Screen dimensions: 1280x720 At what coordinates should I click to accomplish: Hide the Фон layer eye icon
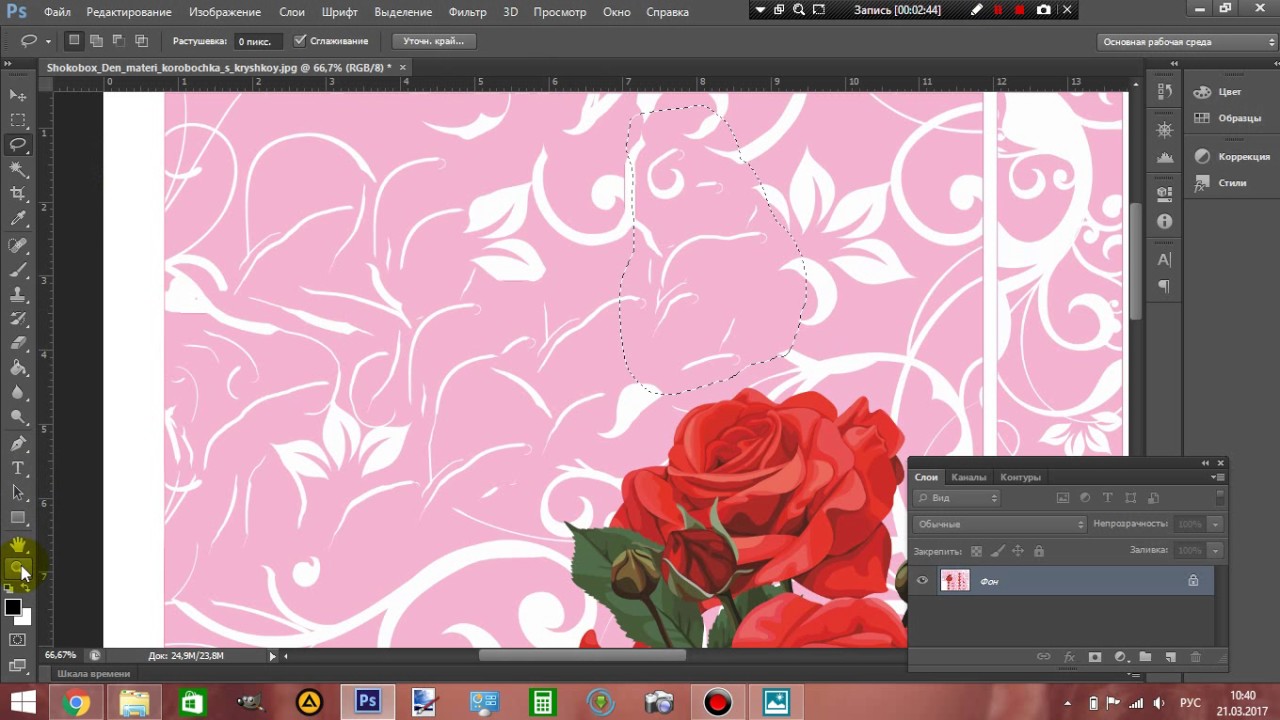point(922,580)
